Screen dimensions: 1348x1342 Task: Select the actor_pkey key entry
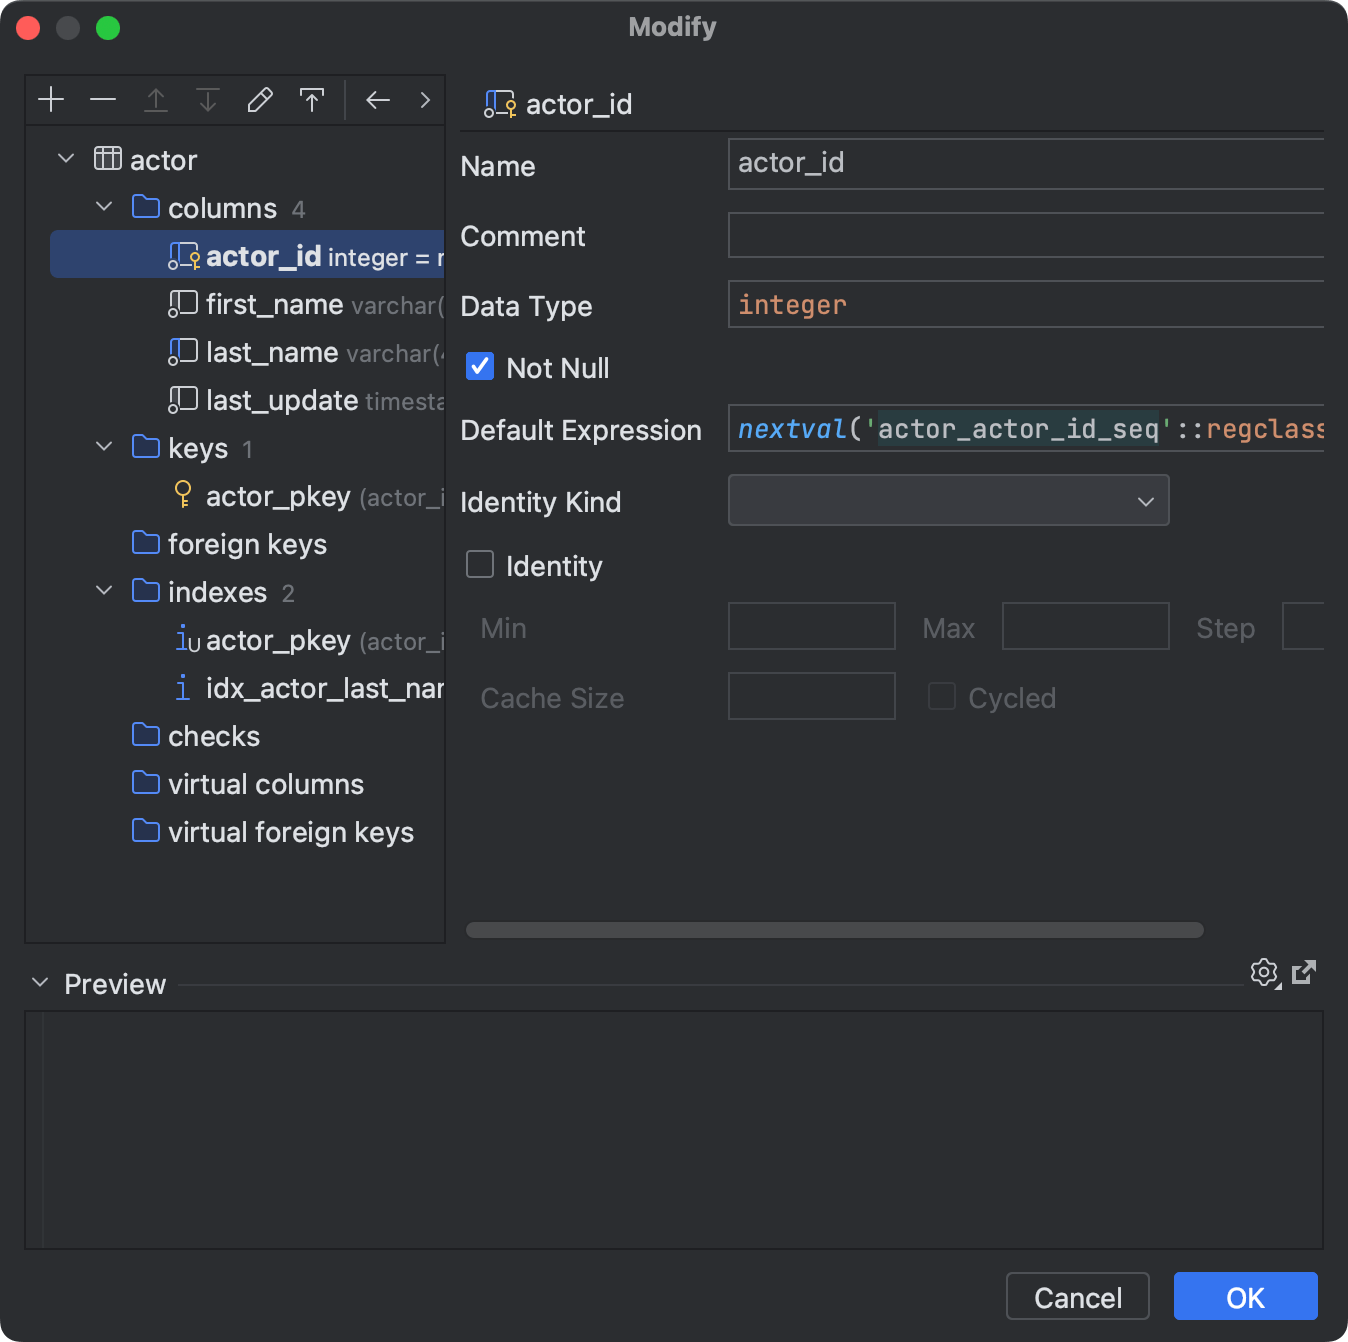[277, 496]
